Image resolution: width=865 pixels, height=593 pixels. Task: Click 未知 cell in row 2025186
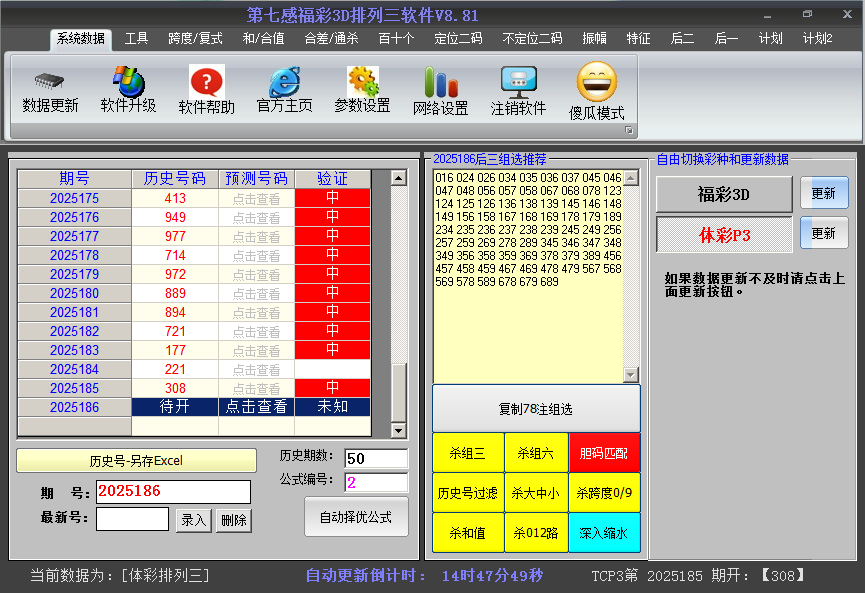pyautogui.click(x=333, y=407)
